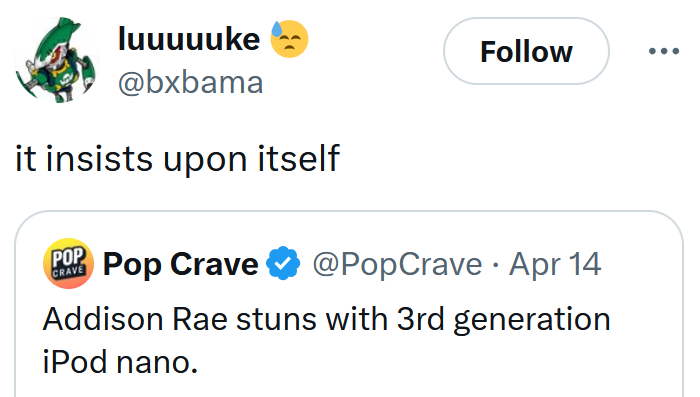The image size is (700, 397).
Task: Open luuuuuke's green robot profile avatar
Action: coord(57,60)
